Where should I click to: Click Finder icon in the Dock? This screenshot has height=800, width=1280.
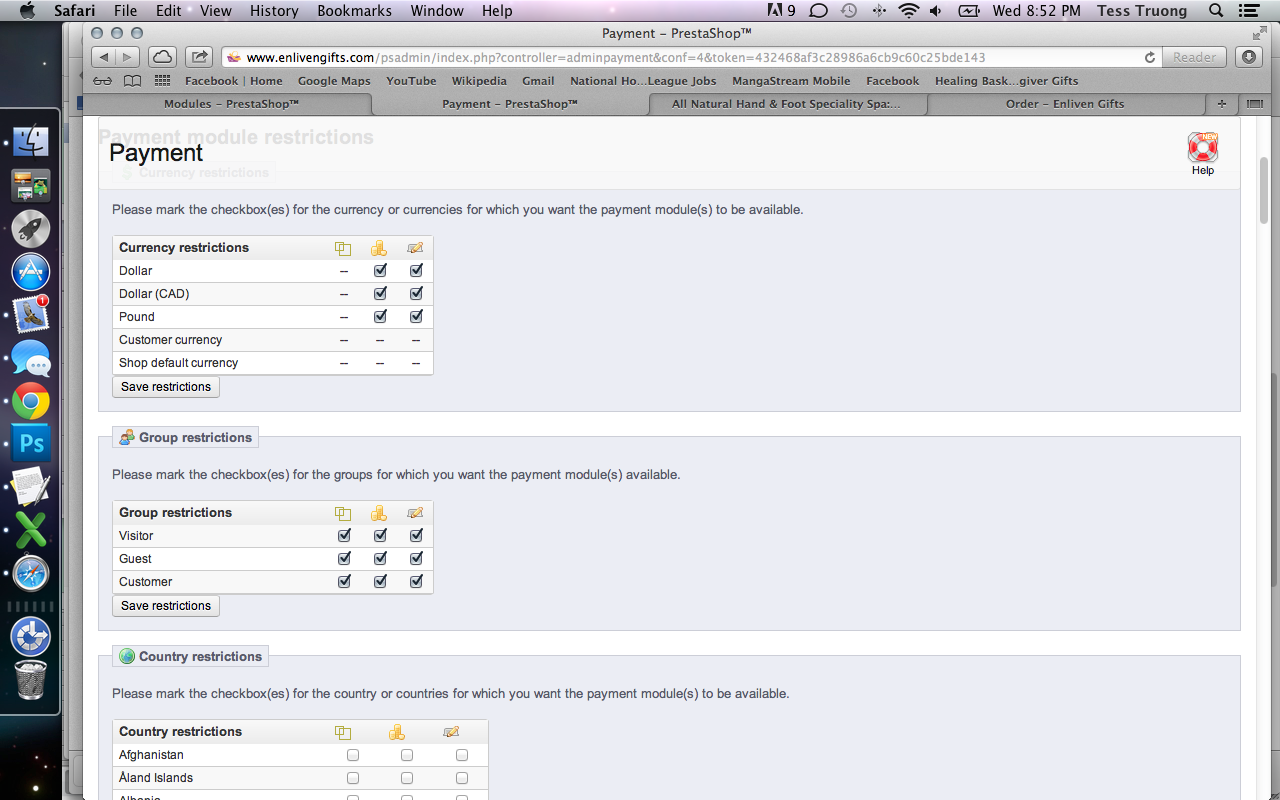[x=31, y=141]
